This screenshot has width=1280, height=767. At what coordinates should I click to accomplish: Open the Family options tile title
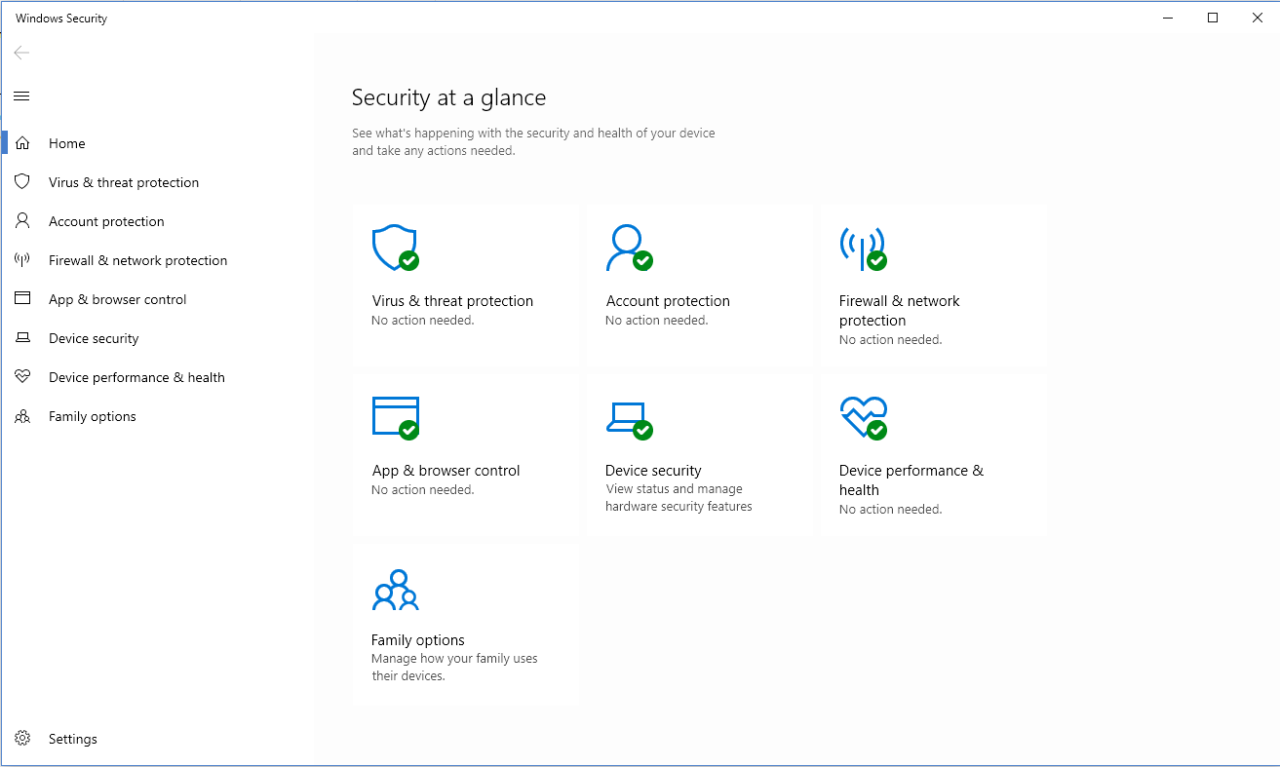pos(417,640)
